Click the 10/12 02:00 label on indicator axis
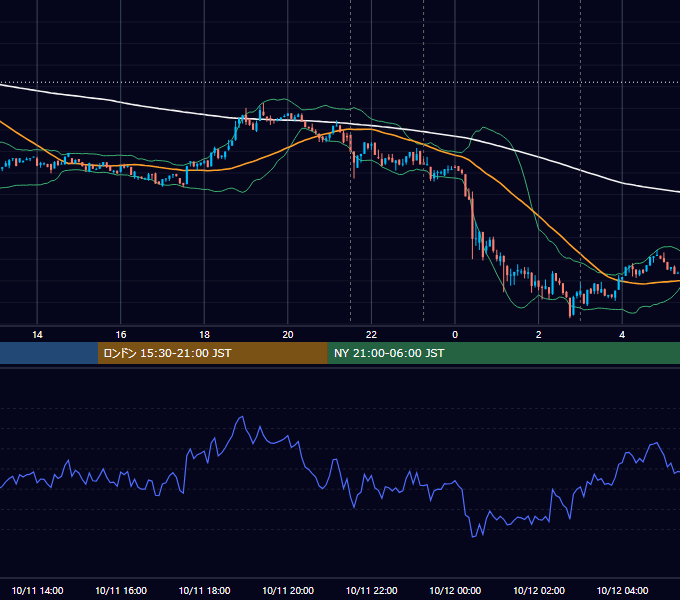The image size is (680, 600). [x=539, y=590]
